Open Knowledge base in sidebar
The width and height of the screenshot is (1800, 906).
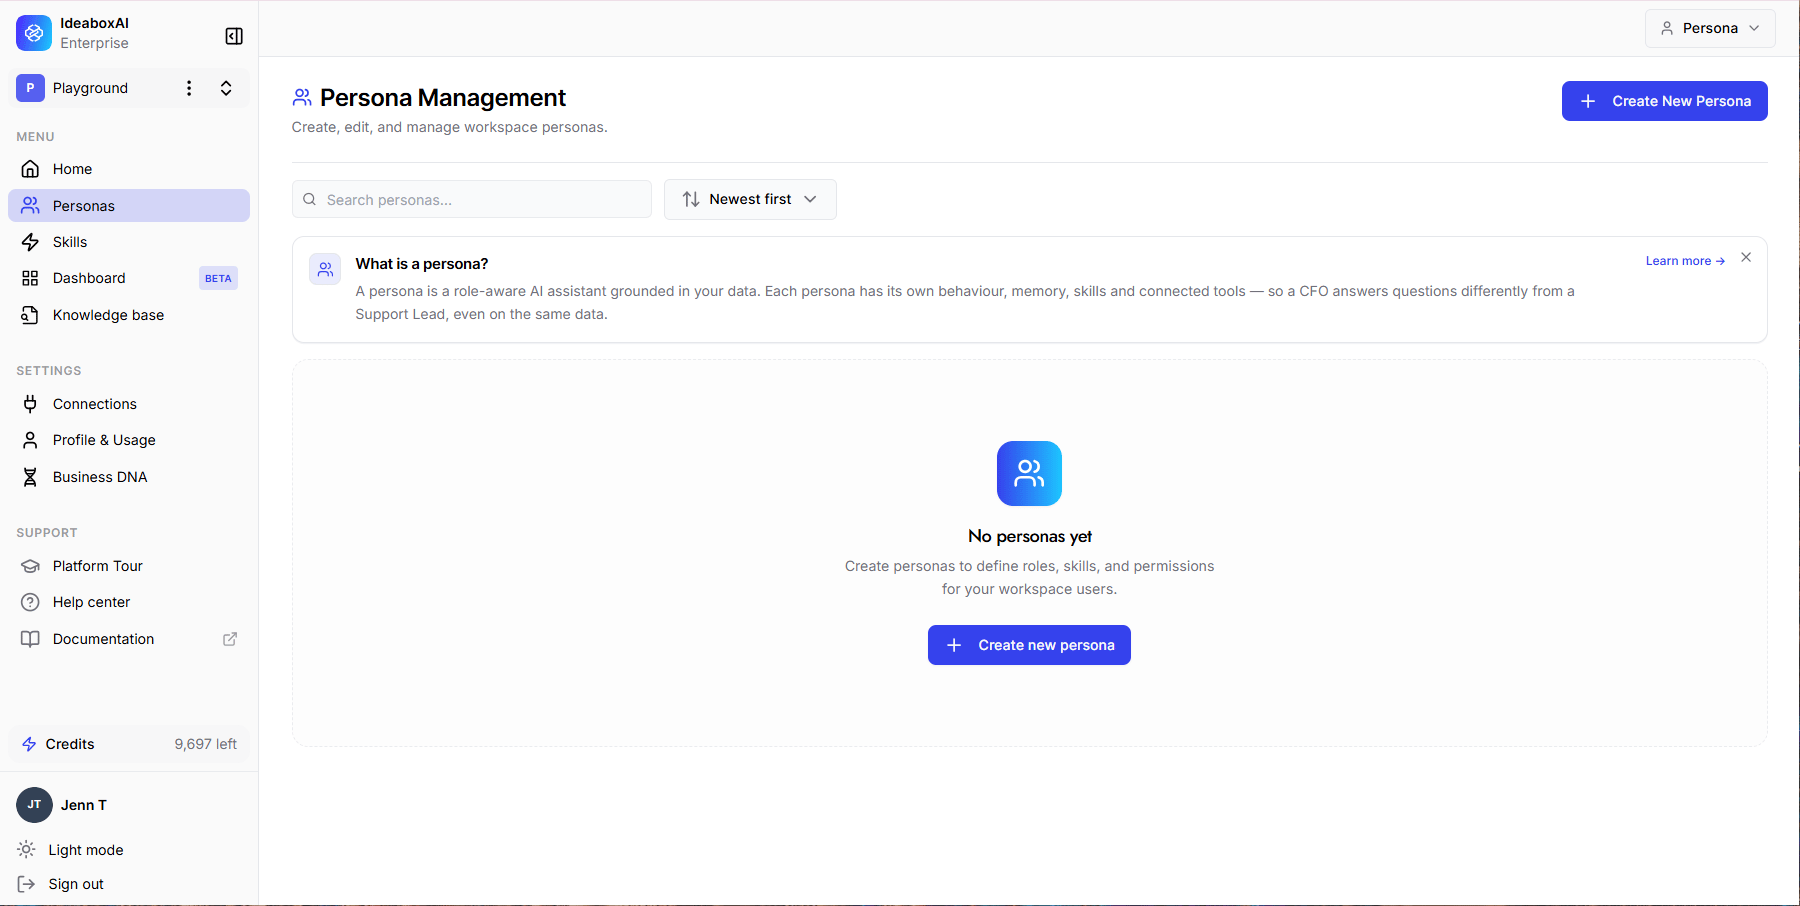129,315
